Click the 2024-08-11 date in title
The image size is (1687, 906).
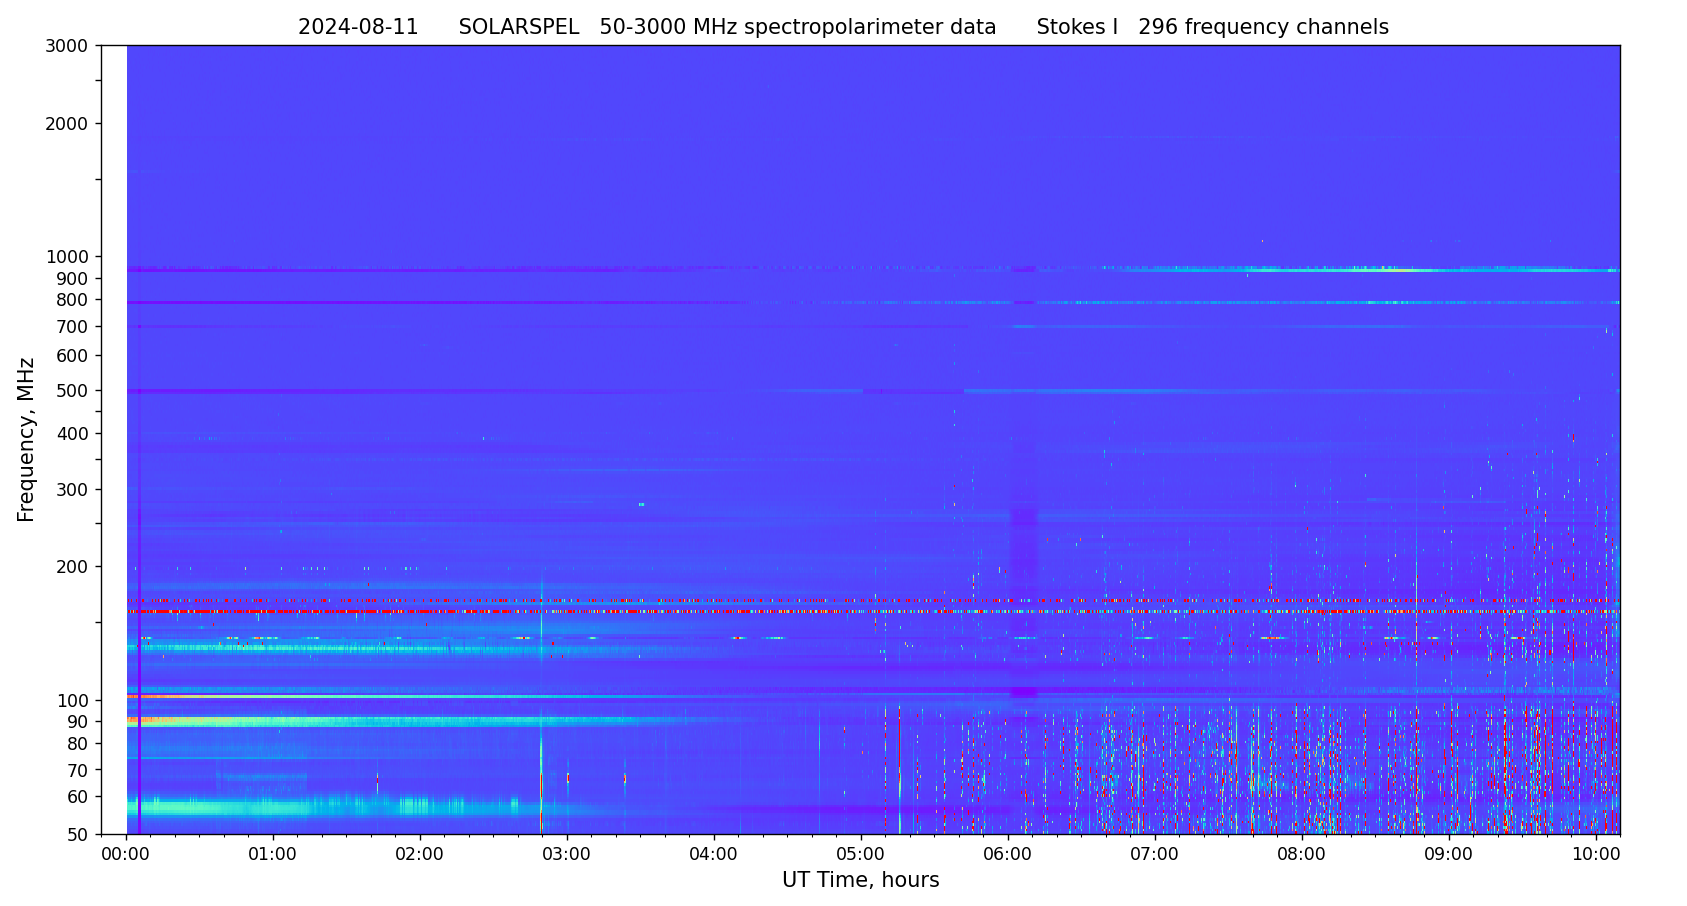358,28
